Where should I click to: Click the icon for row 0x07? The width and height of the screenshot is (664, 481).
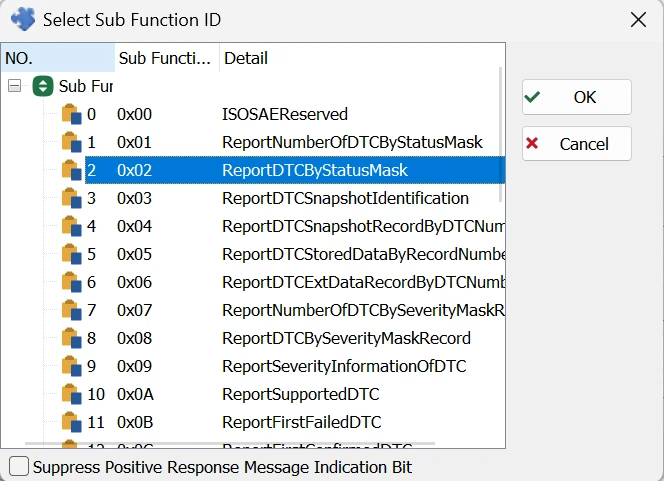pyautogui.click(x=72, y=310)
